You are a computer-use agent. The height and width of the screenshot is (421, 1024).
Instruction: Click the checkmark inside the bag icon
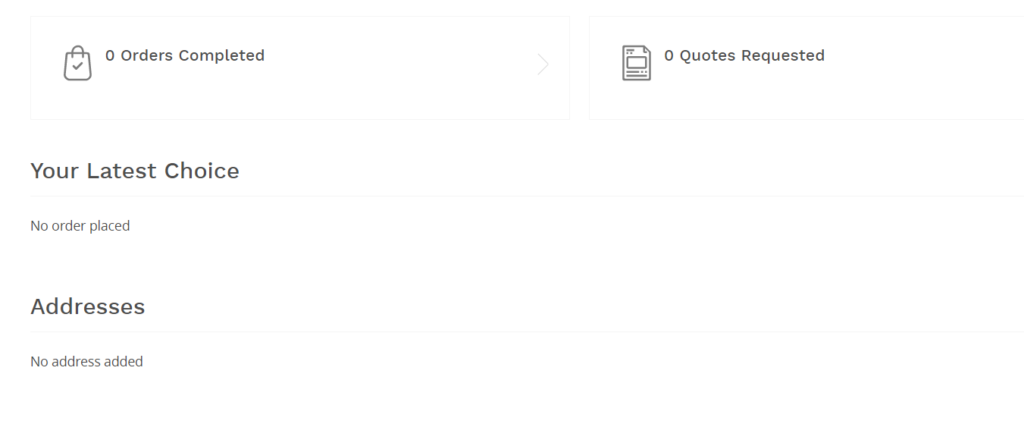coord(77,67)
